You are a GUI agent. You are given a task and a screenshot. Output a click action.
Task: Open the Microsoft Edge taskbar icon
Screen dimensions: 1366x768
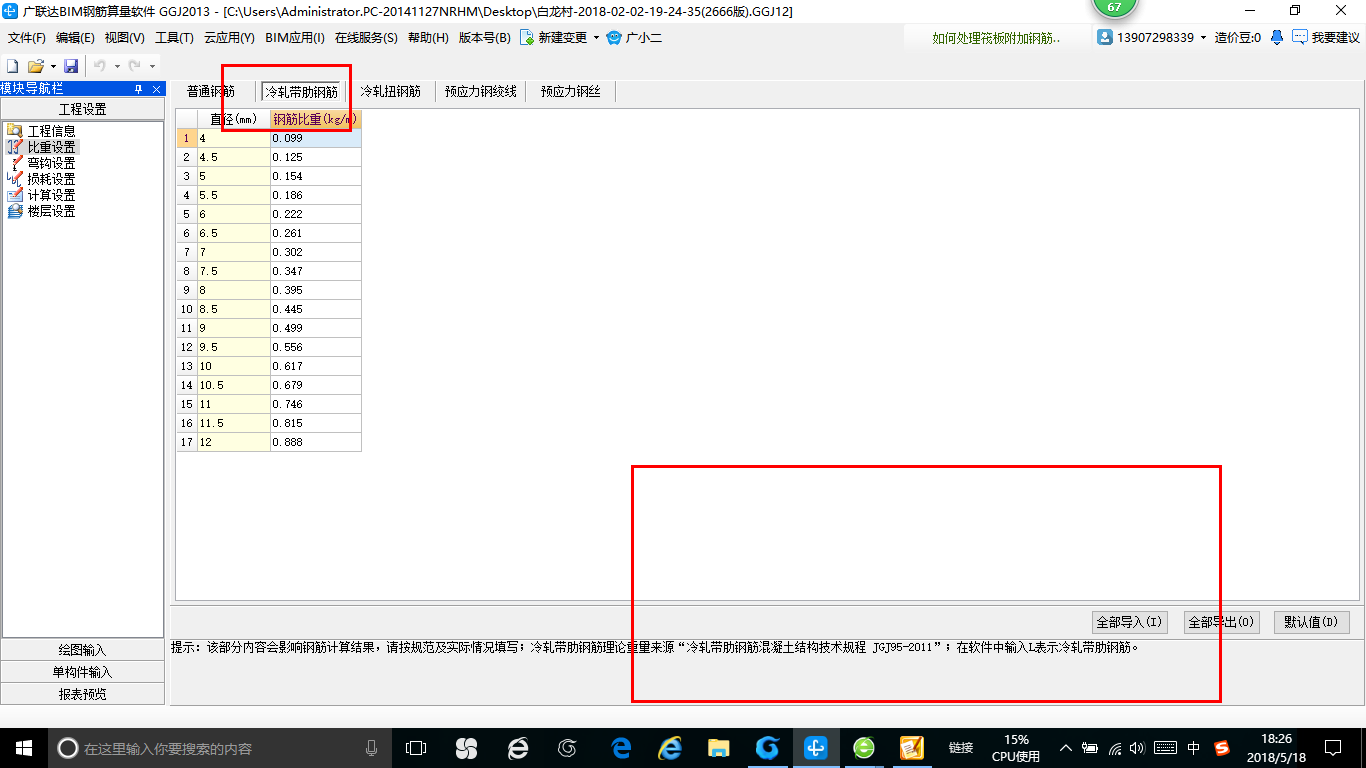point(621,748)
